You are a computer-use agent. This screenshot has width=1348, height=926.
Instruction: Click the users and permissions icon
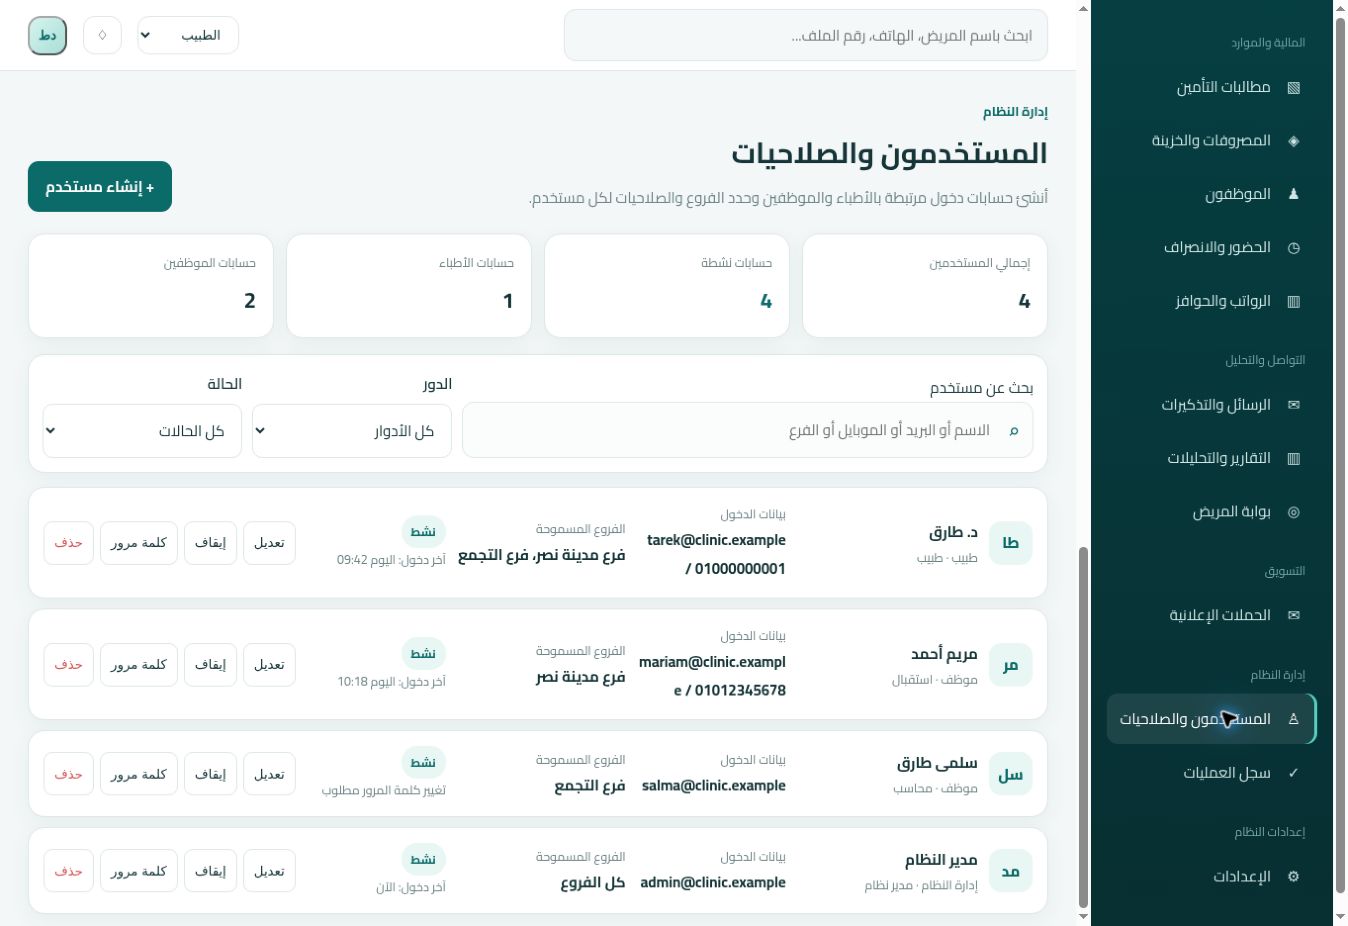coord(1293,719)
